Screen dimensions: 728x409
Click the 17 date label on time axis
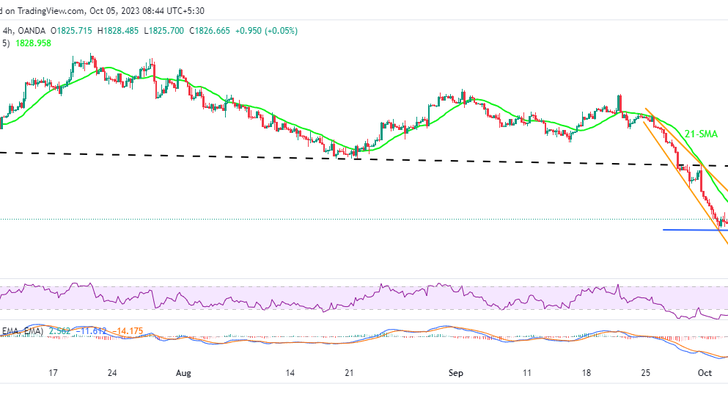(53, 373)
